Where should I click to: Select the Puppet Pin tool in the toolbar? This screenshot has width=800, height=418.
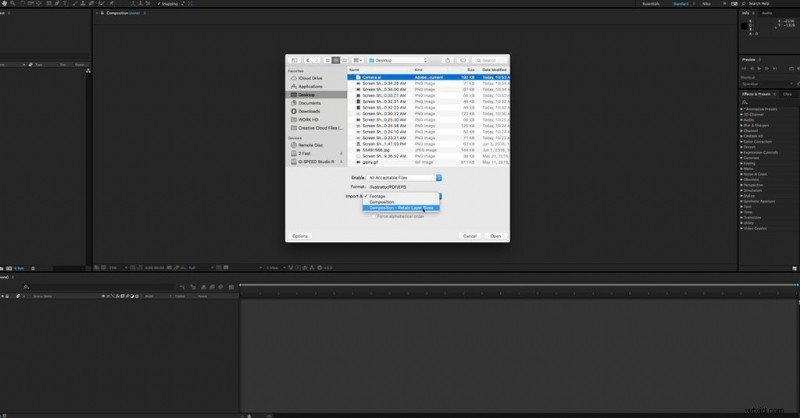click(111, 4)
